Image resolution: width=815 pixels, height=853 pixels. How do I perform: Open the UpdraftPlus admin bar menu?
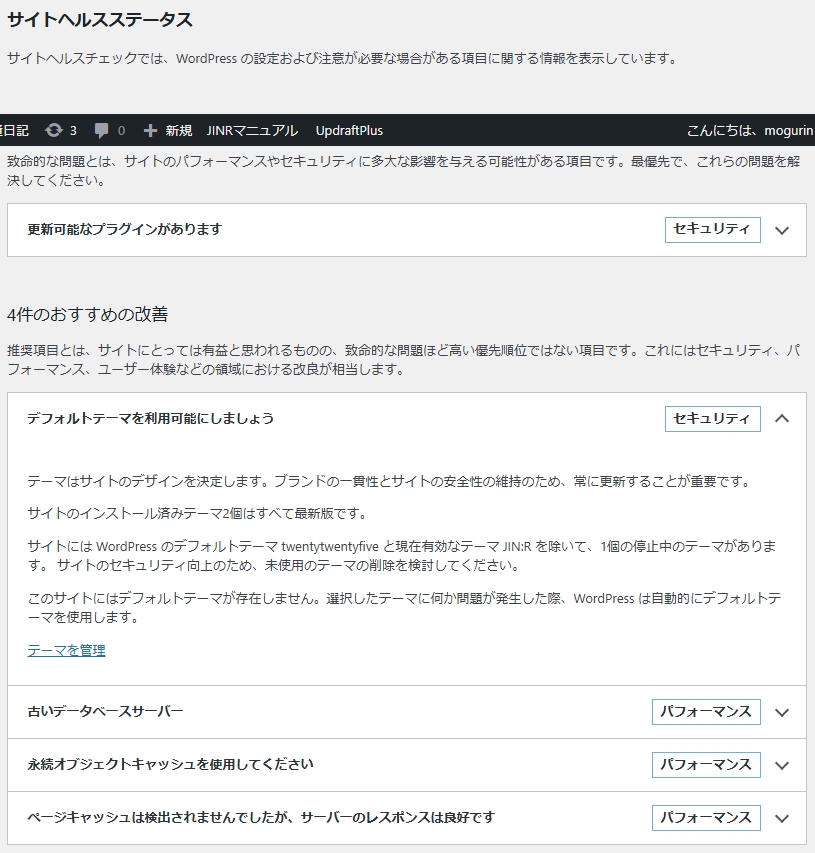tap(349, 130)
